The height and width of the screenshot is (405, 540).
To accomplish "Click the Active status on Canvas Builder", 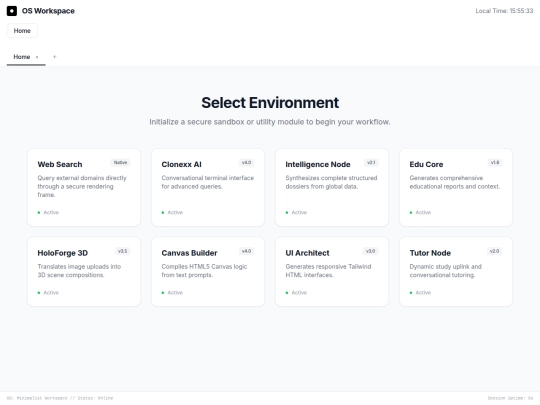I will coord(172,293).
